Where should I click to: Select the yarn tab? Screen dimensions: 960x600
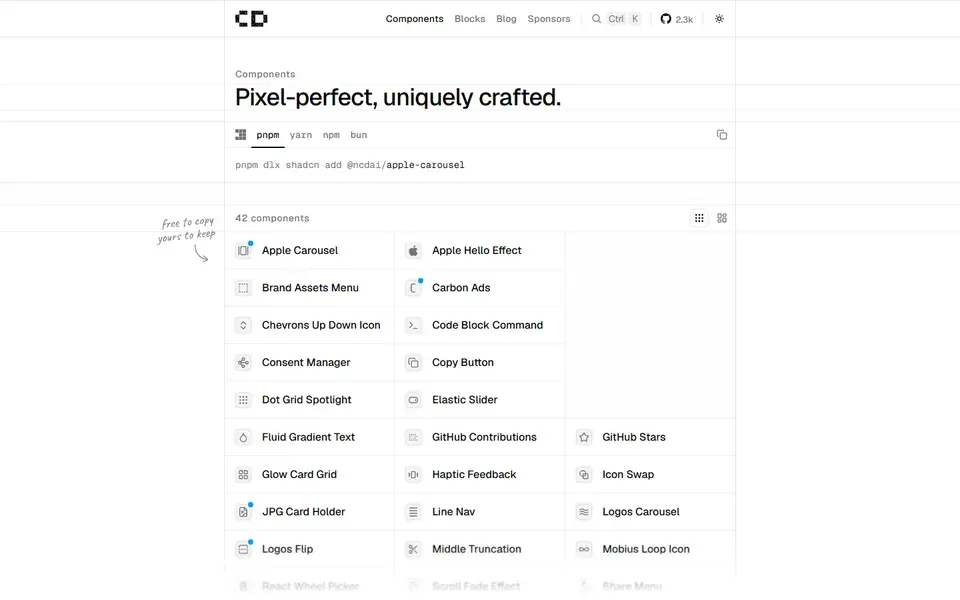point(301,135)
